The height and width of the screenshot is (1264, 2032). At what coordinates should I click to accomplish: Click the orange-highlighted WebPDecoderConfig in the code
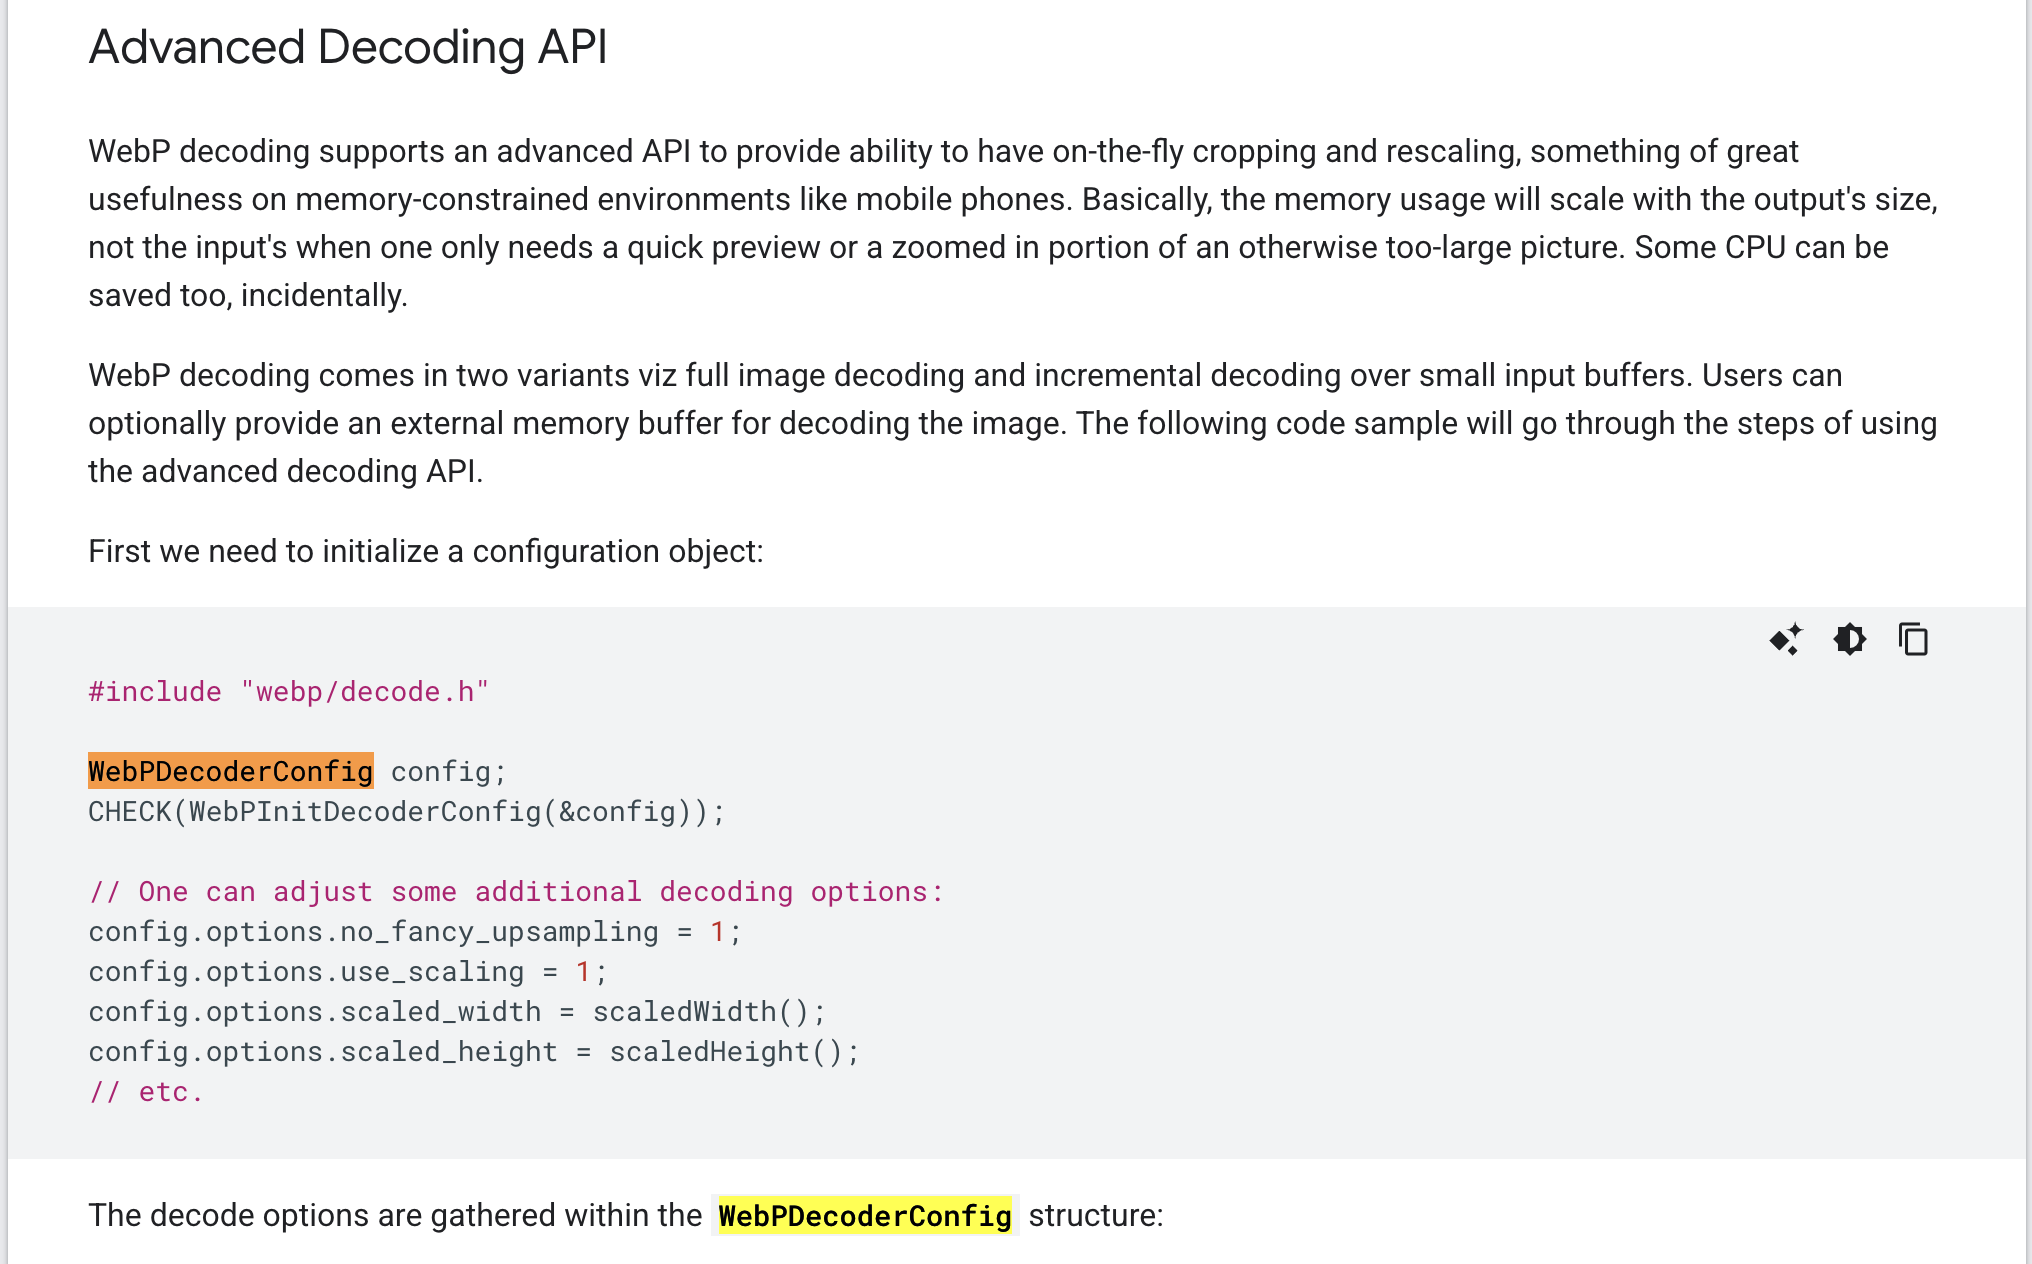pos(230,771)
